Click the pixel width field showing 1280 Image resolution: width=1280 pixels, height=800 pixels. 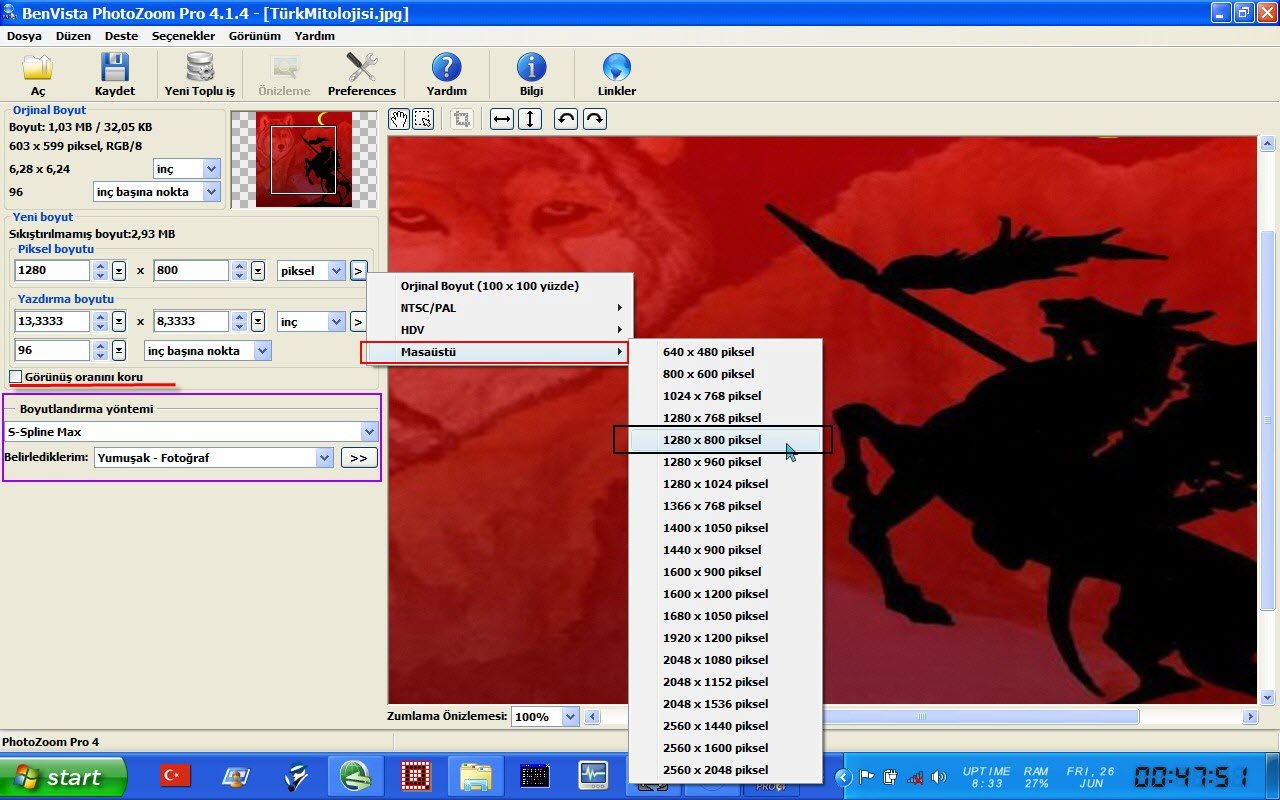52,271
